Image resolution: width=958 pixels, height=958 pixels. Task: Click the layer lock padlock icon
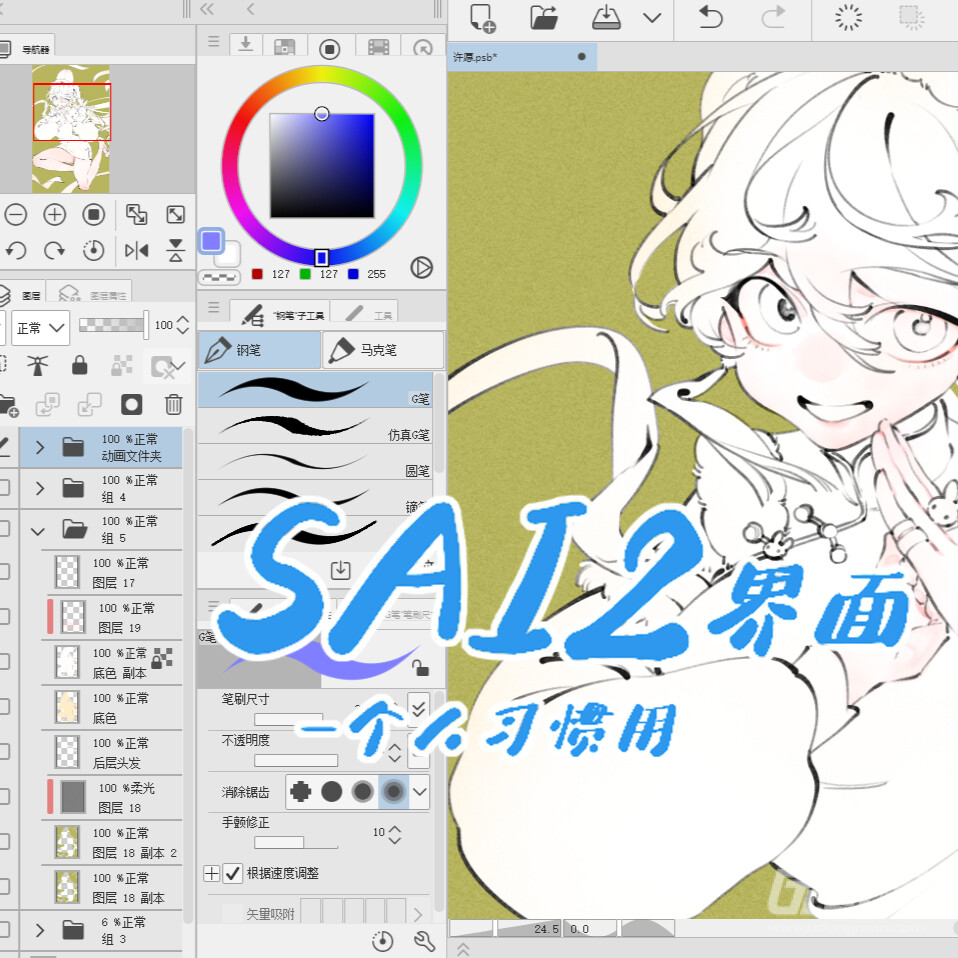pos(80,366)
